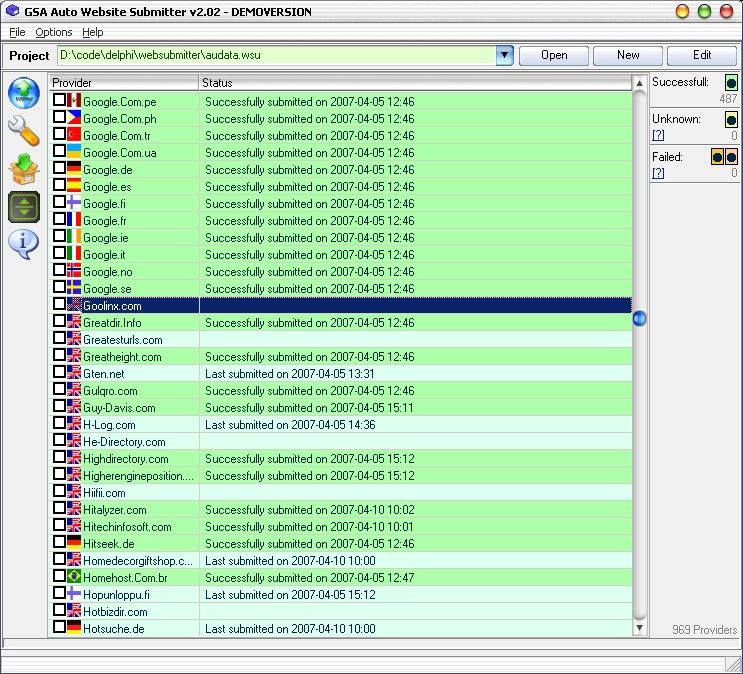Open the info speech bubble icon
The image size is (743, 674).
pyautogui.click(x=23, y=243)
